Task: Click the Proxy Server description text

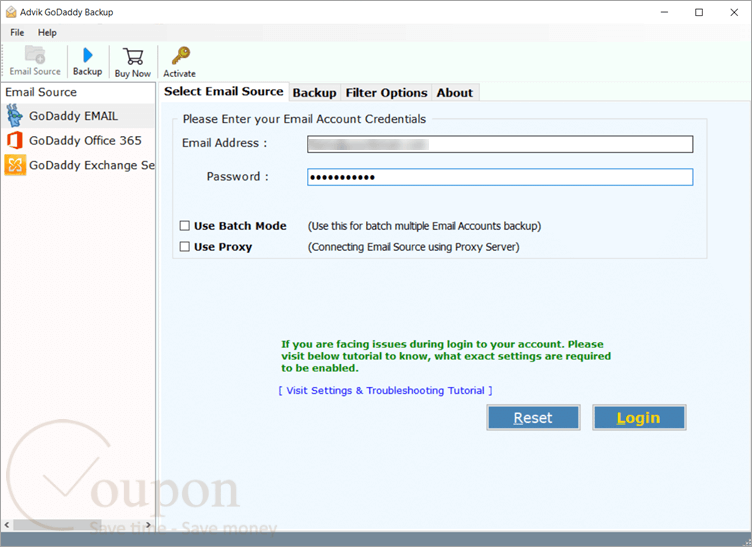Action: coord(413,247)
